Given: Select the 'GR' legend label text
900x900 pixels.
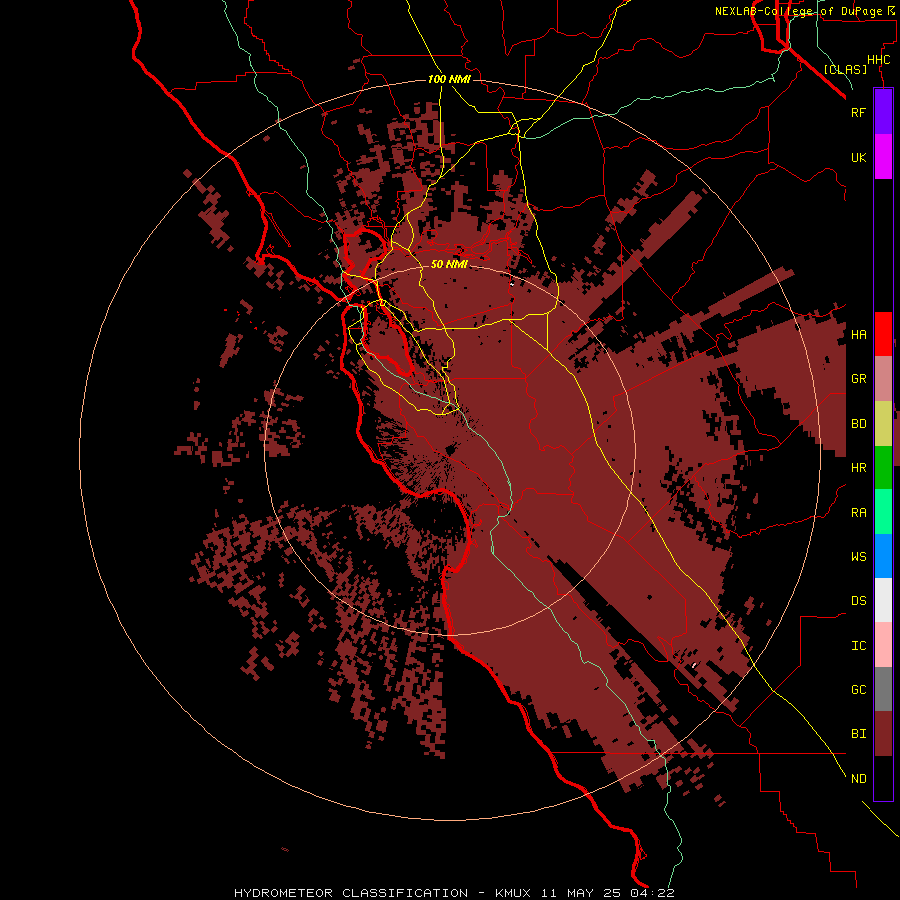Looking at the screenshot, I should (858, 379).
